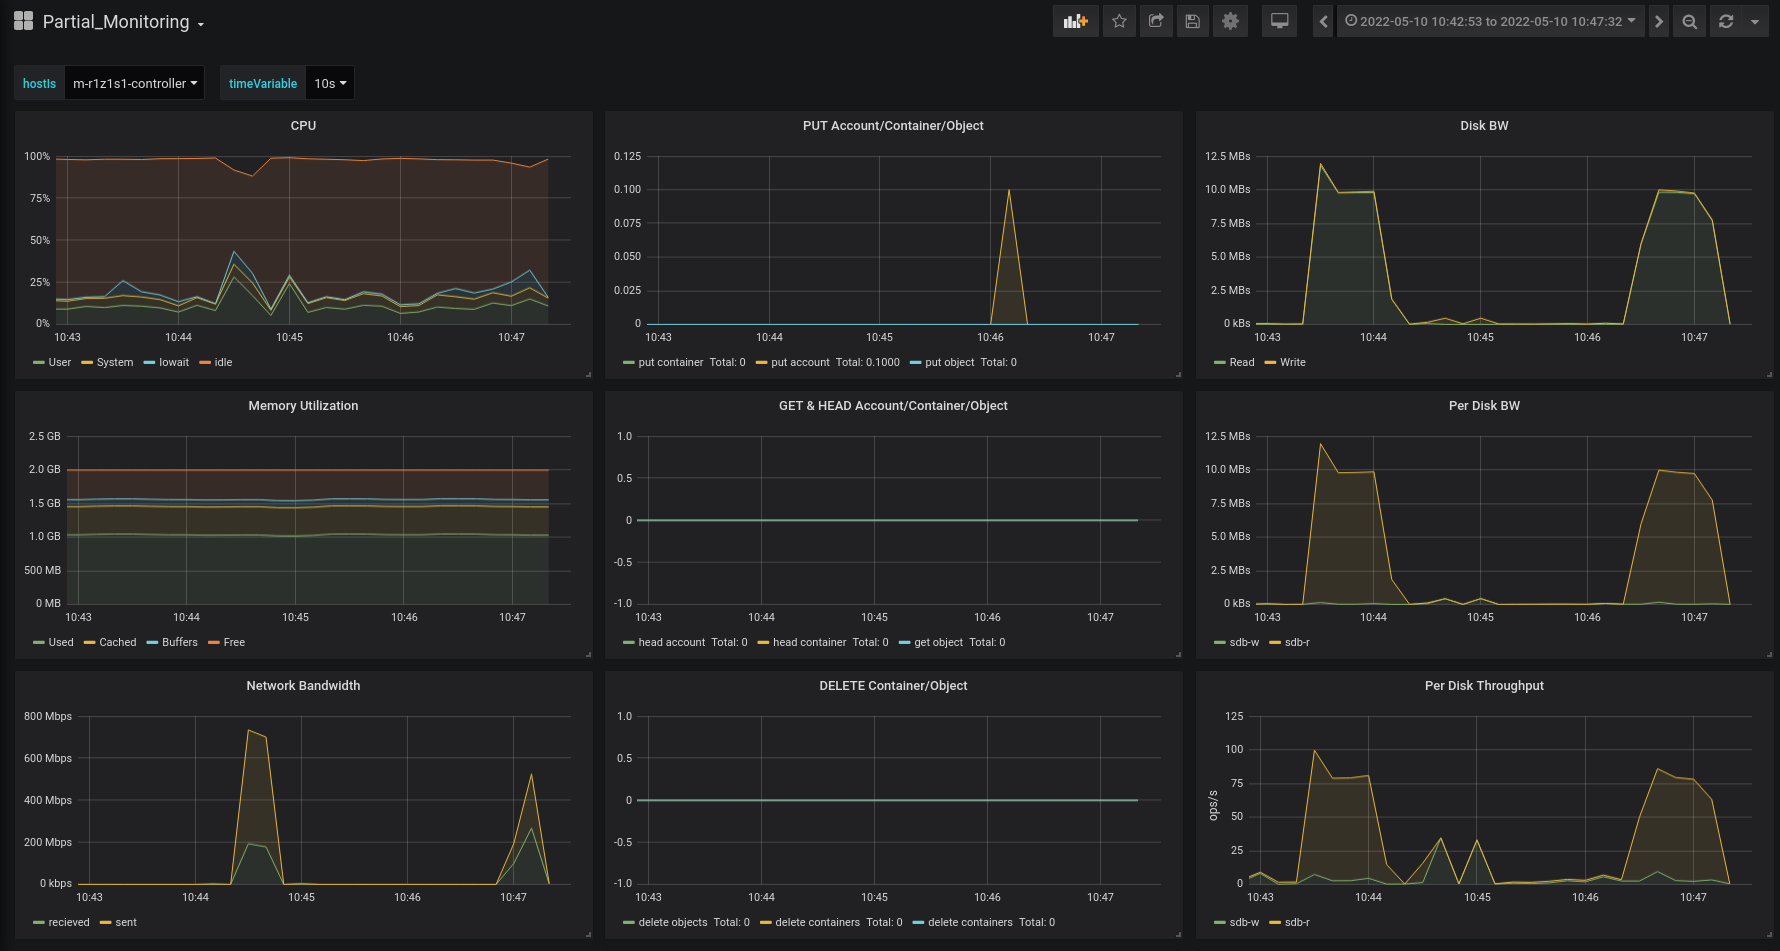Image resolution: width=1780 pixels, height=951 pixels.
Task: Click the Write legend color swatch
Action: 1270,363
